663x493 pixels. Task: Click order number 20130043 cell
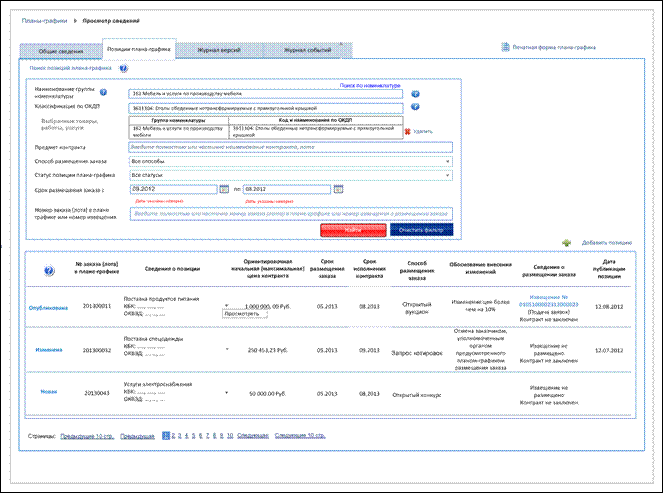(x=97, y=393)
